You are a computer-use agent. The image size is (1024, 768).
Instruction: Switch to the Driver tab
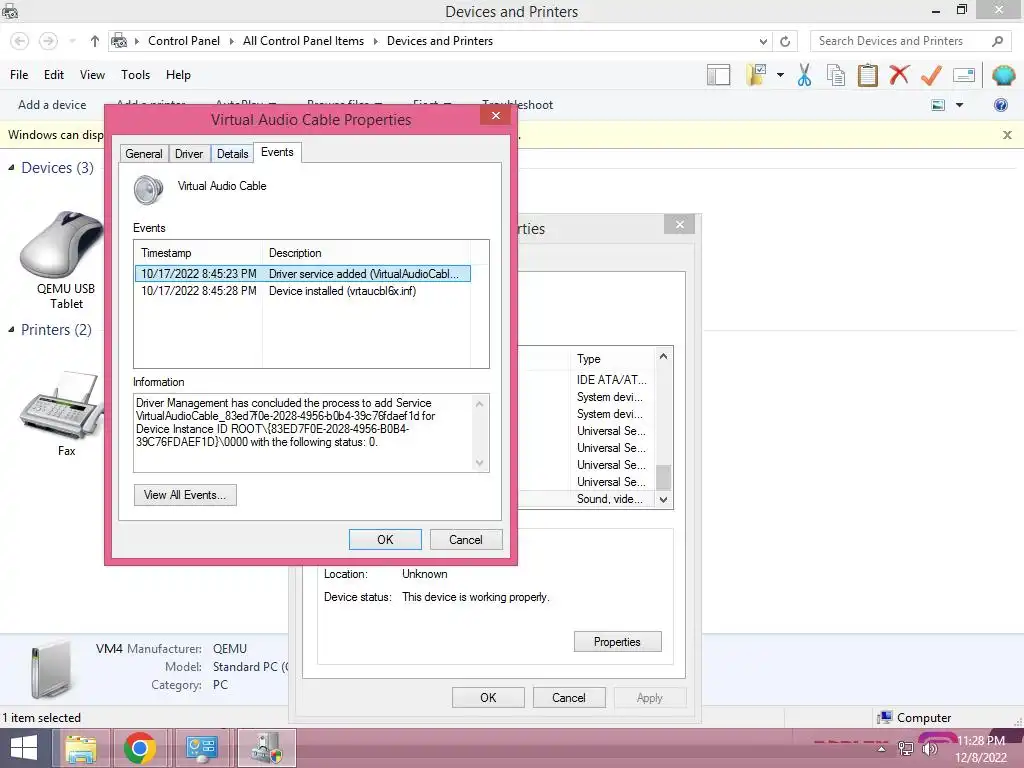pos(189,154)
